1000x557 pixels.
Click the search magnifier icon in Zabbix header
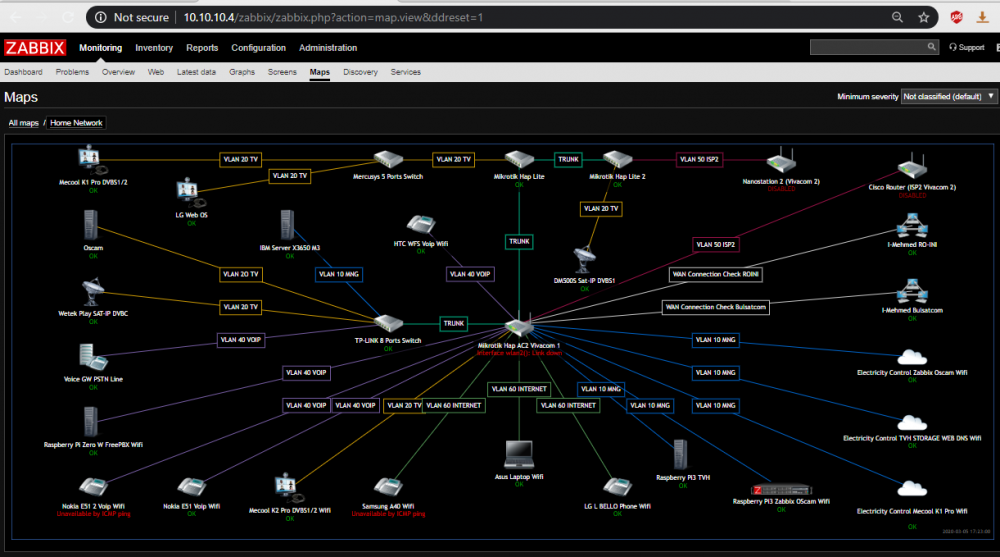coord(931,47)
